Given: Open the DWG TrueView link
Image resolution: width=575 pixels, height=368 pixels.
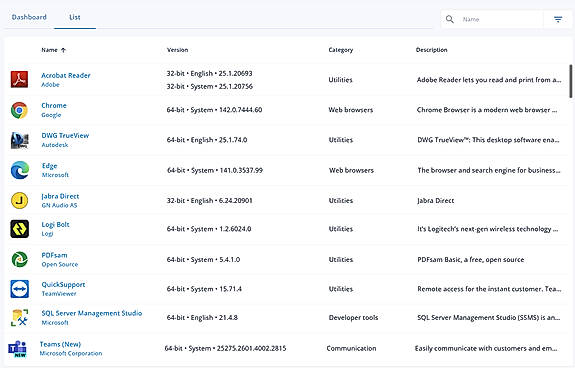Looking at the screenshot, I should (x=65, y=136).
